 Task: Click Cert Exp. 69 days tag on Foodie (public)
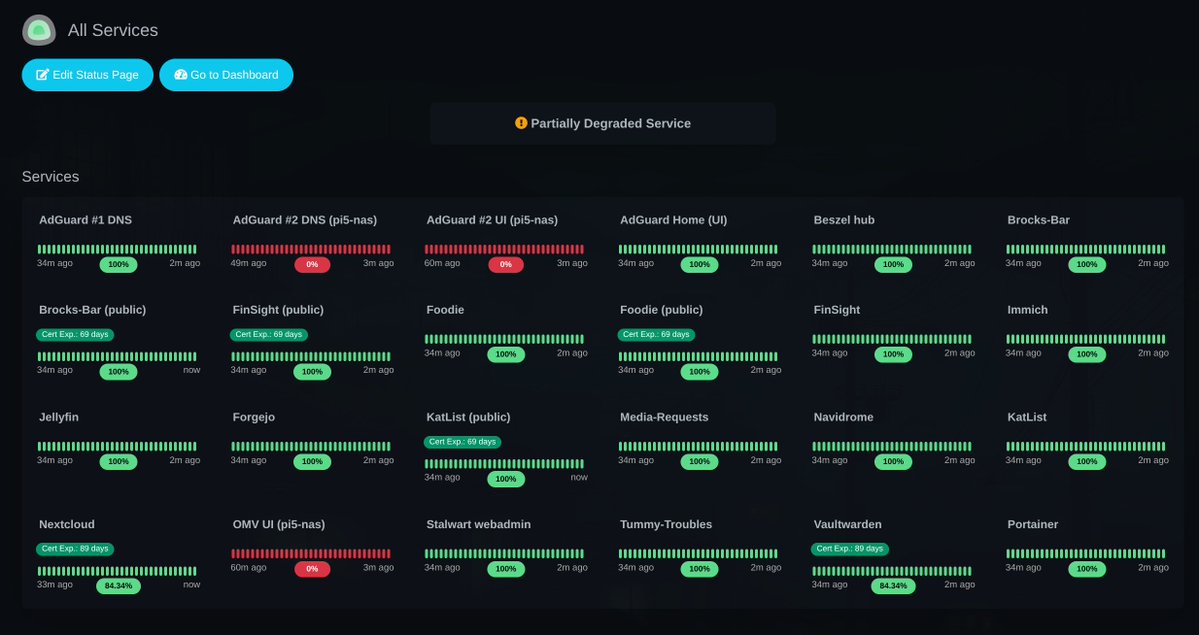pos(656,334)
